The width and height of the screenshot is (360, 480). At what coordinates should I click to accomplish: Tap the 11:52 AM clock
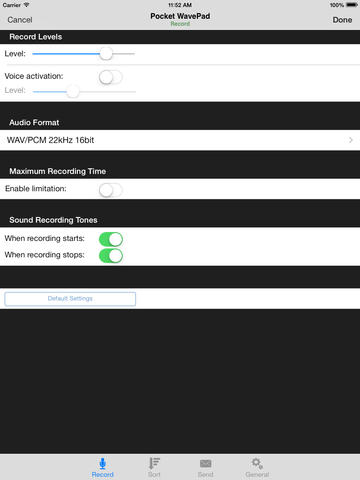(x=180, y=5)
